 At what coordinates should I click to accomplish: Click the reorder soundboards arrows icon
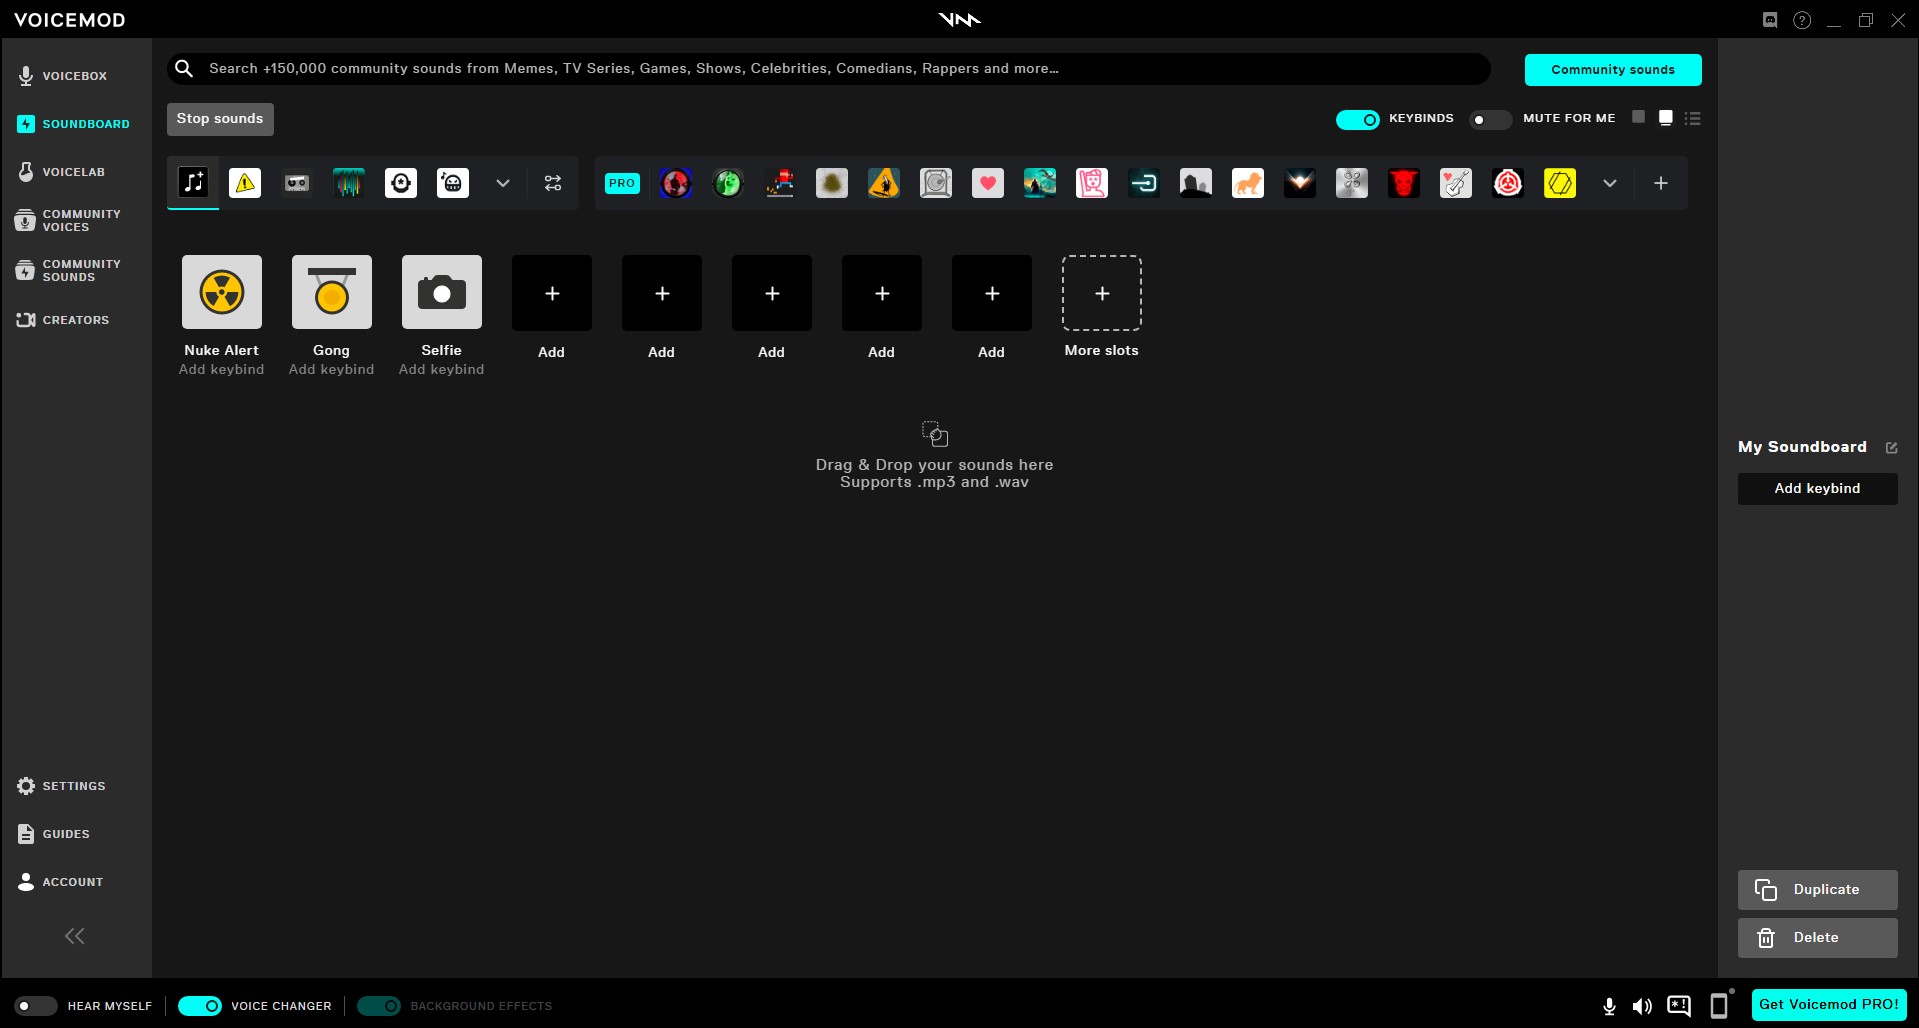pos(553,183)
